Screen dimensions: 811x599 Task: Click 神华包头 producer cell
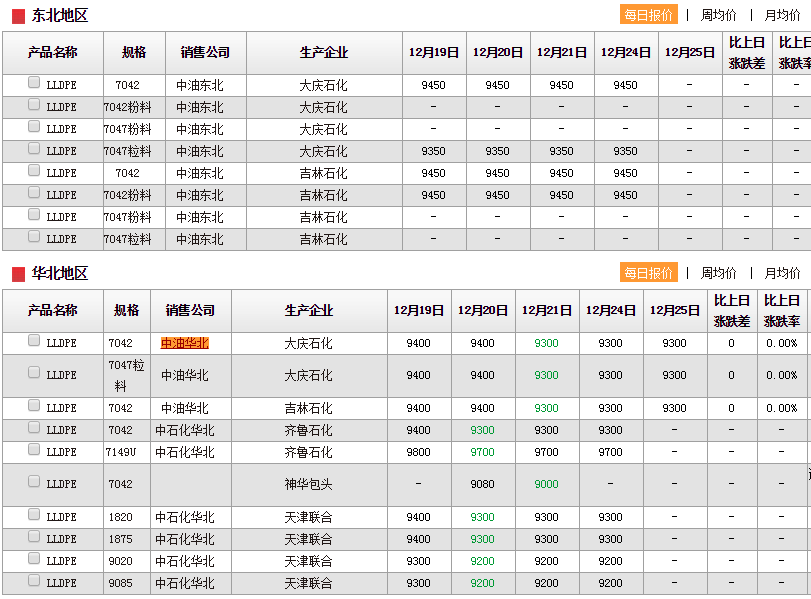tap(308, 484)
